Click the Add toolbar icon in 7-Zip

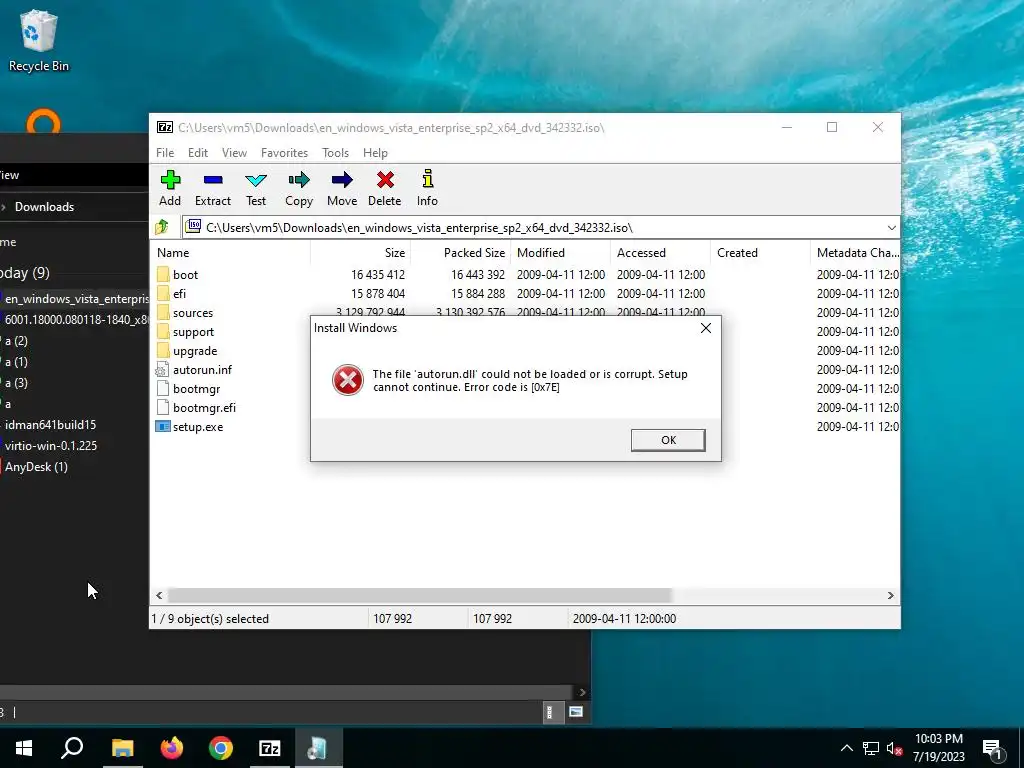(170, 188)
